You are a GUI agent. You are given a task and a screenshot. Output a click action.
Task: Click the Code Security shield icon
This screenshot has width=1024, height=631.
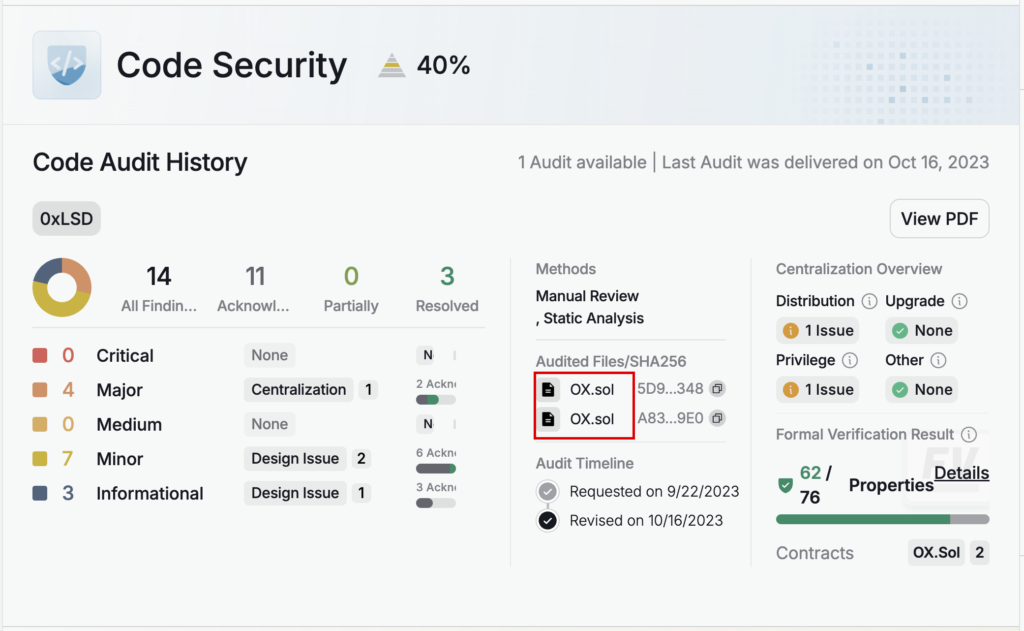click(x=67, y=65)
